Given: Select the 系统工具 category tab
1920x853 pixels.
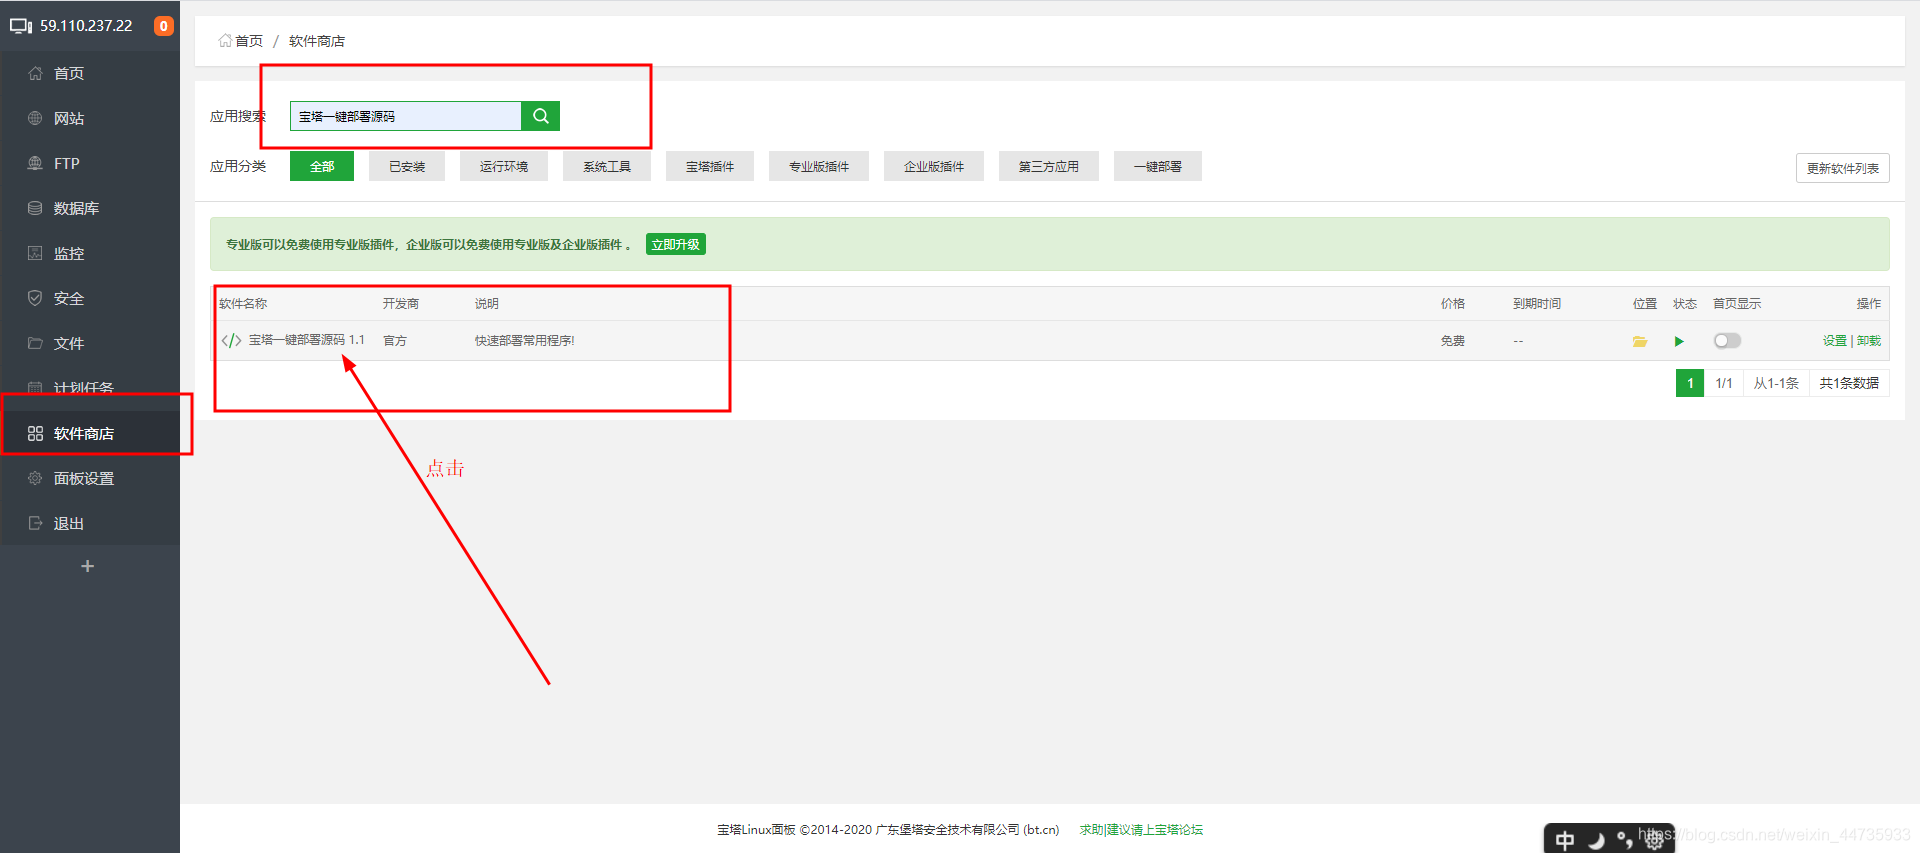Looking at the screenshot, I should 607,166.
